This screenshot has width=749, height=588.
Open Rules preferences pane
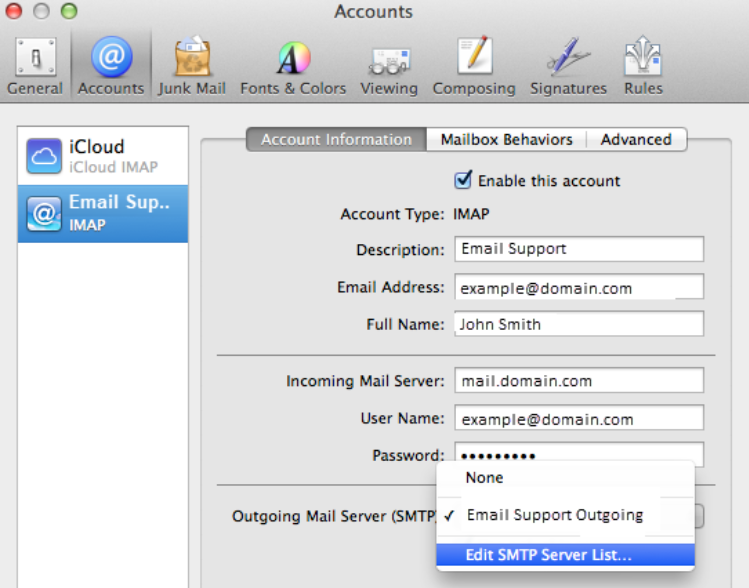[643, 67]
